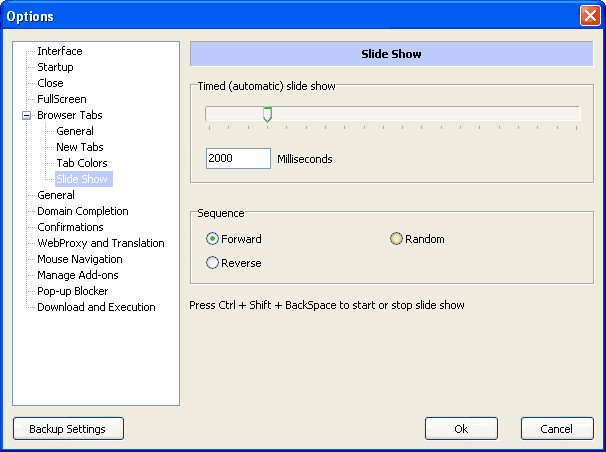606x452 pixels.
Task: Open the Tab Colors settings page
Action: [x=82, y=163]
